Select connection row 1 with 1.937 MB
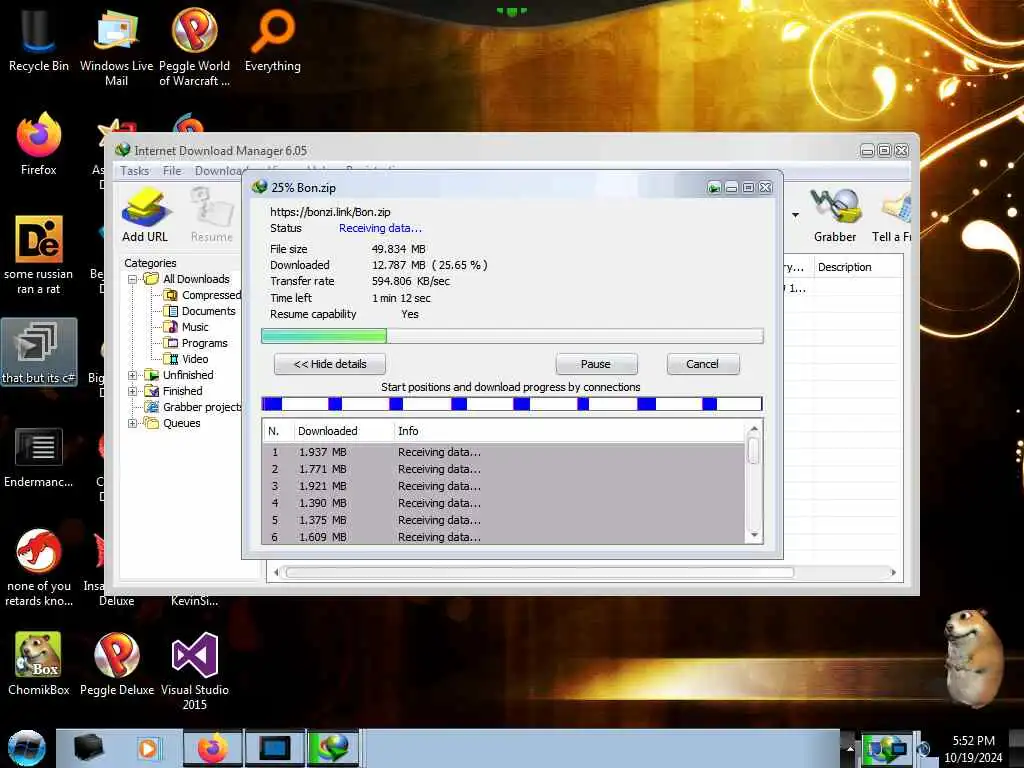The height and width of the screenshot is (768, 1024). click(504, 452)
